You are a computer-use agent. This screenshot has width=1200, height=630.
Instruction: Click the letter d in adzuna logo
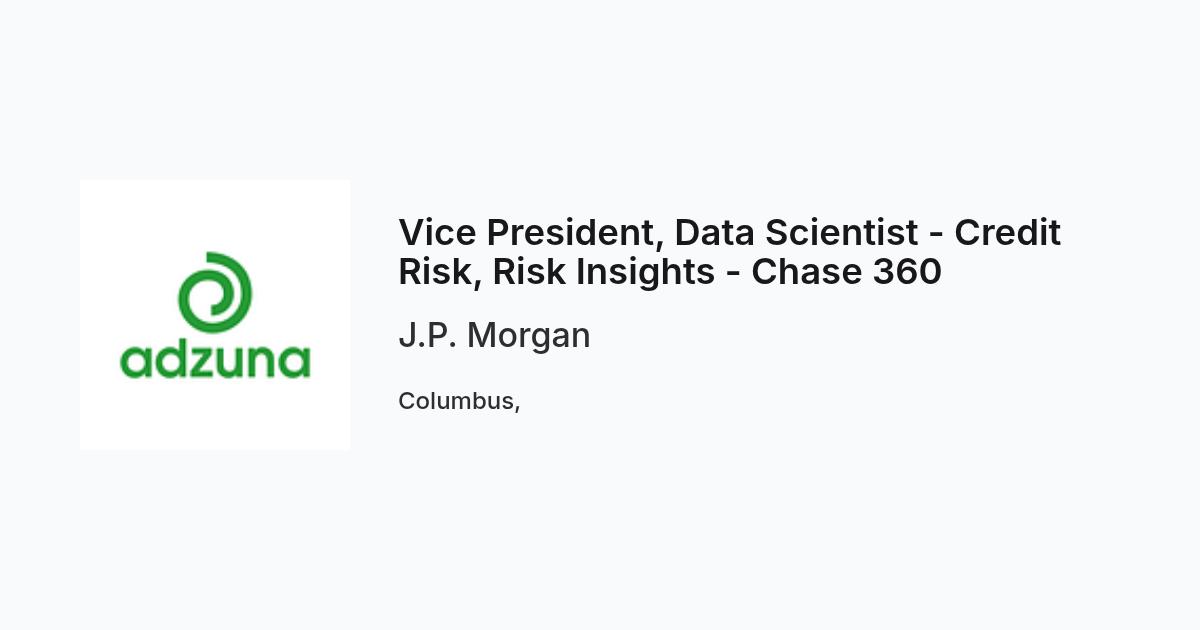(171, 357)
